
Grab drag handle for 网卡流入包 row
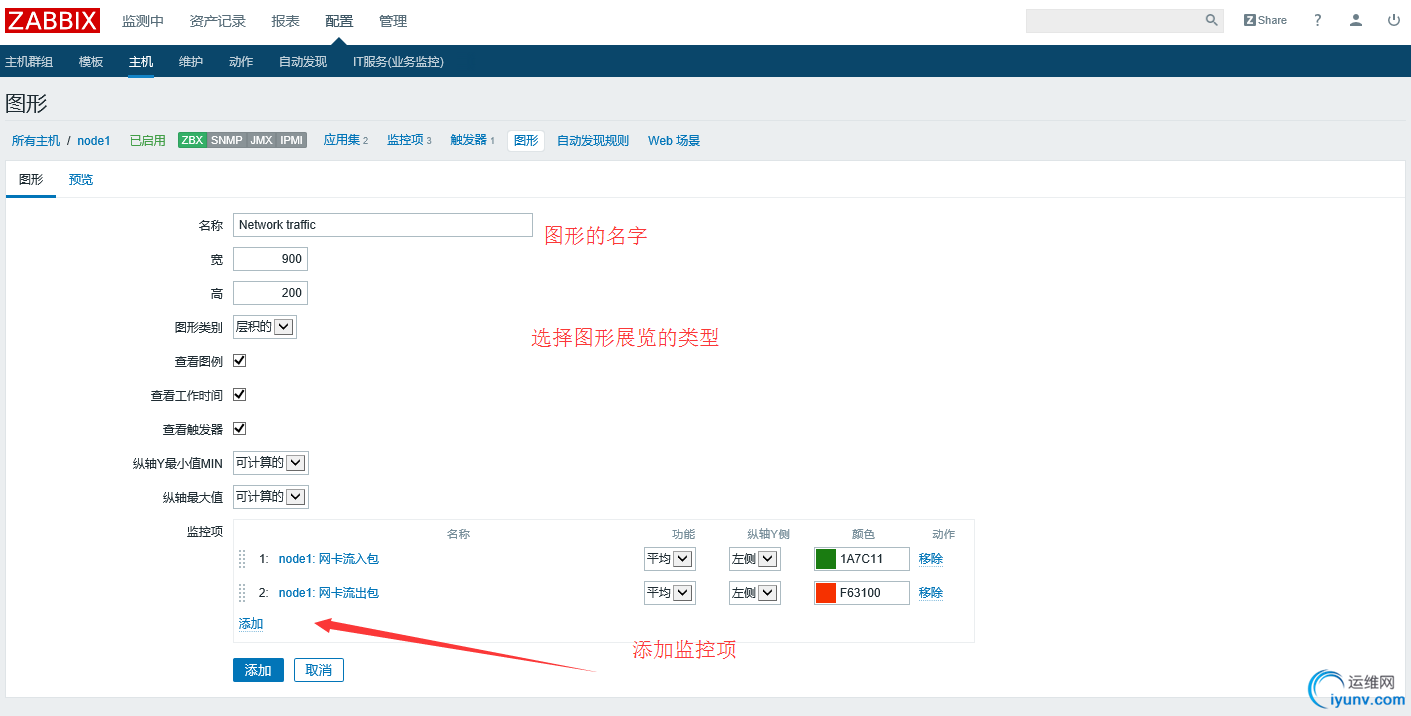click(242, 559)
